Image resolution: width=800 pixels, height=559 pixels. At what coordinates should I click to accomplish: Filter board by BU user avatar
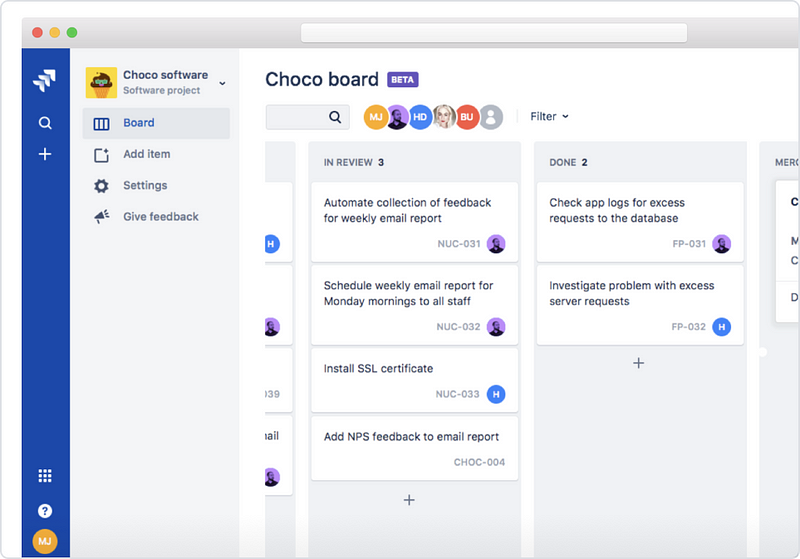[x=467, y=117]
